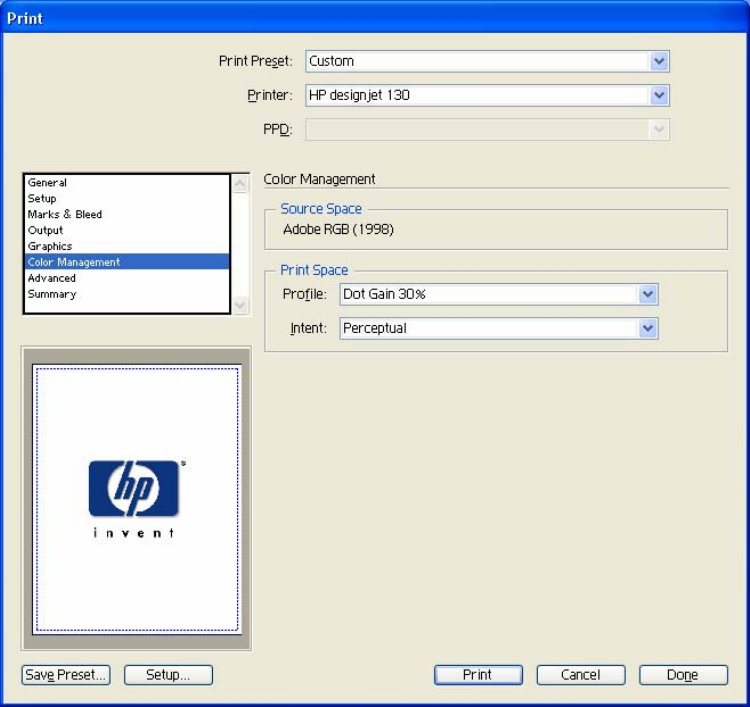Cancel the print dialog
This screenshot has height=707, width=750.
click(x=580, y=675)
